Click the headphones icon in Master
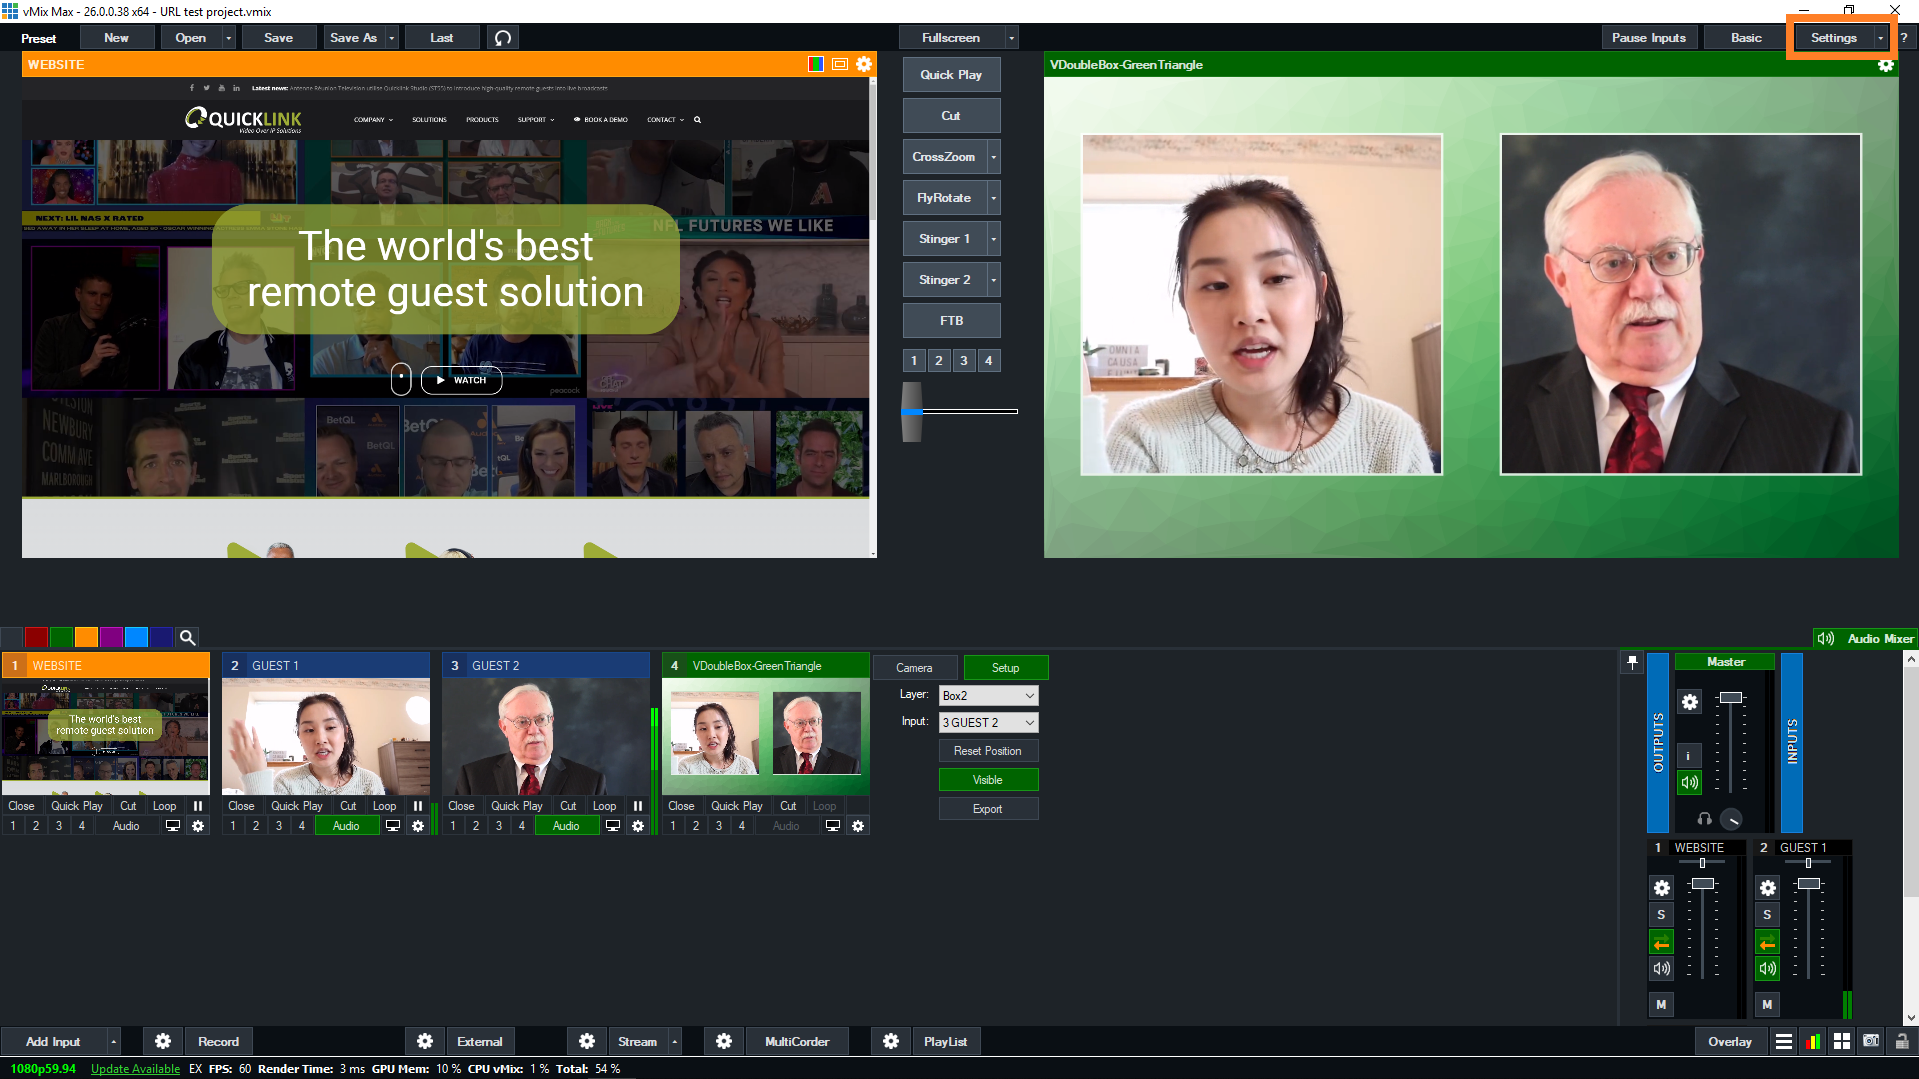The width and height of the screenshot is (1919, 1079). coord(1704,819)
